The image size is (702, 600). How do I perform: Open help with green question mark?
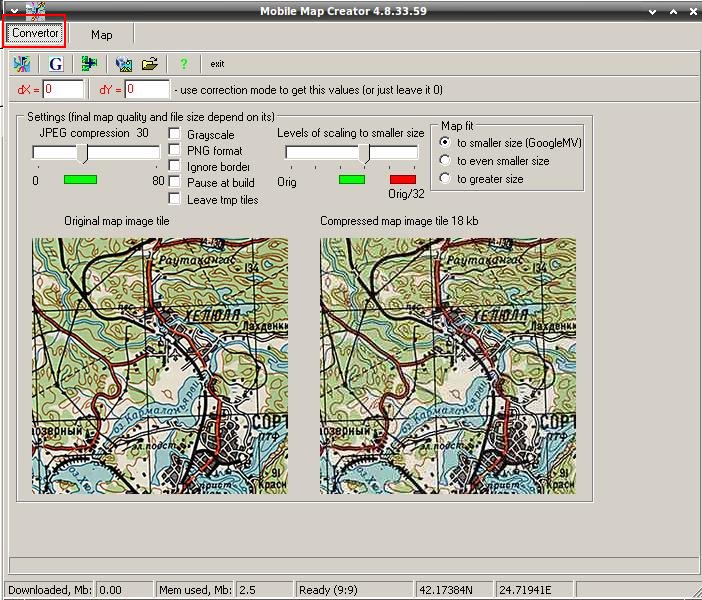coord(184,64)
